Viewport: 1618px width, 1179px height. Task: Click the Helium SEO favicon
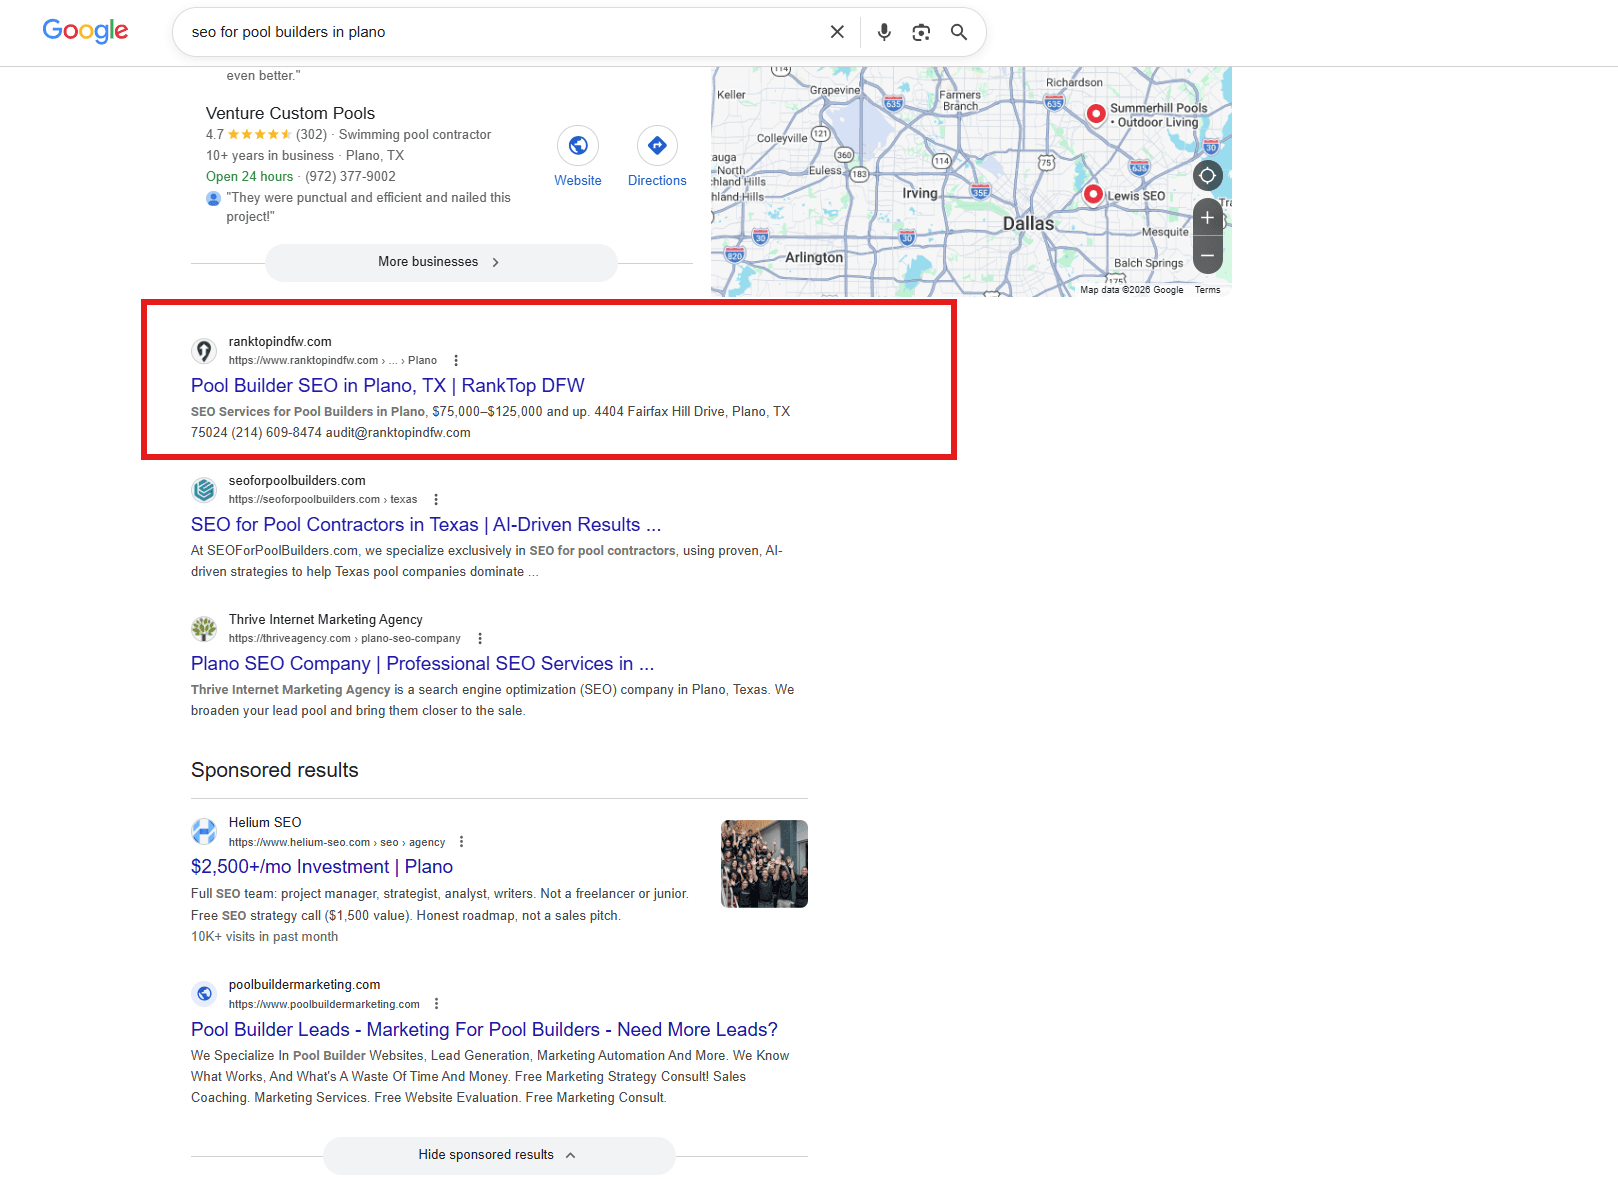coord(204,831)
